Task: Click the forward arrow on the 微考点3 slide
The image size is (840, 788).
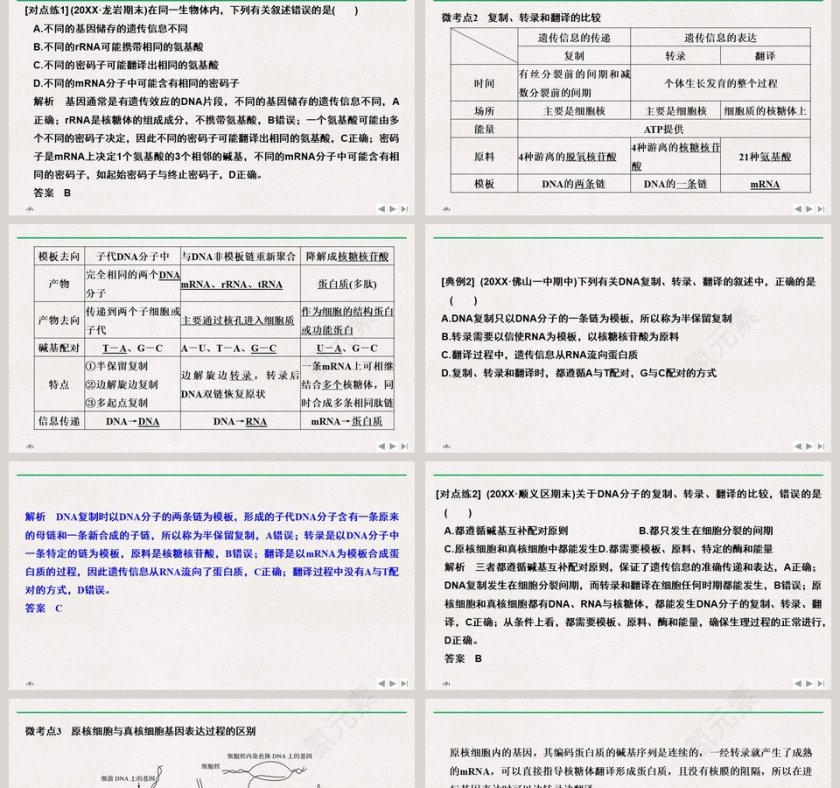Action: [392, 786]
